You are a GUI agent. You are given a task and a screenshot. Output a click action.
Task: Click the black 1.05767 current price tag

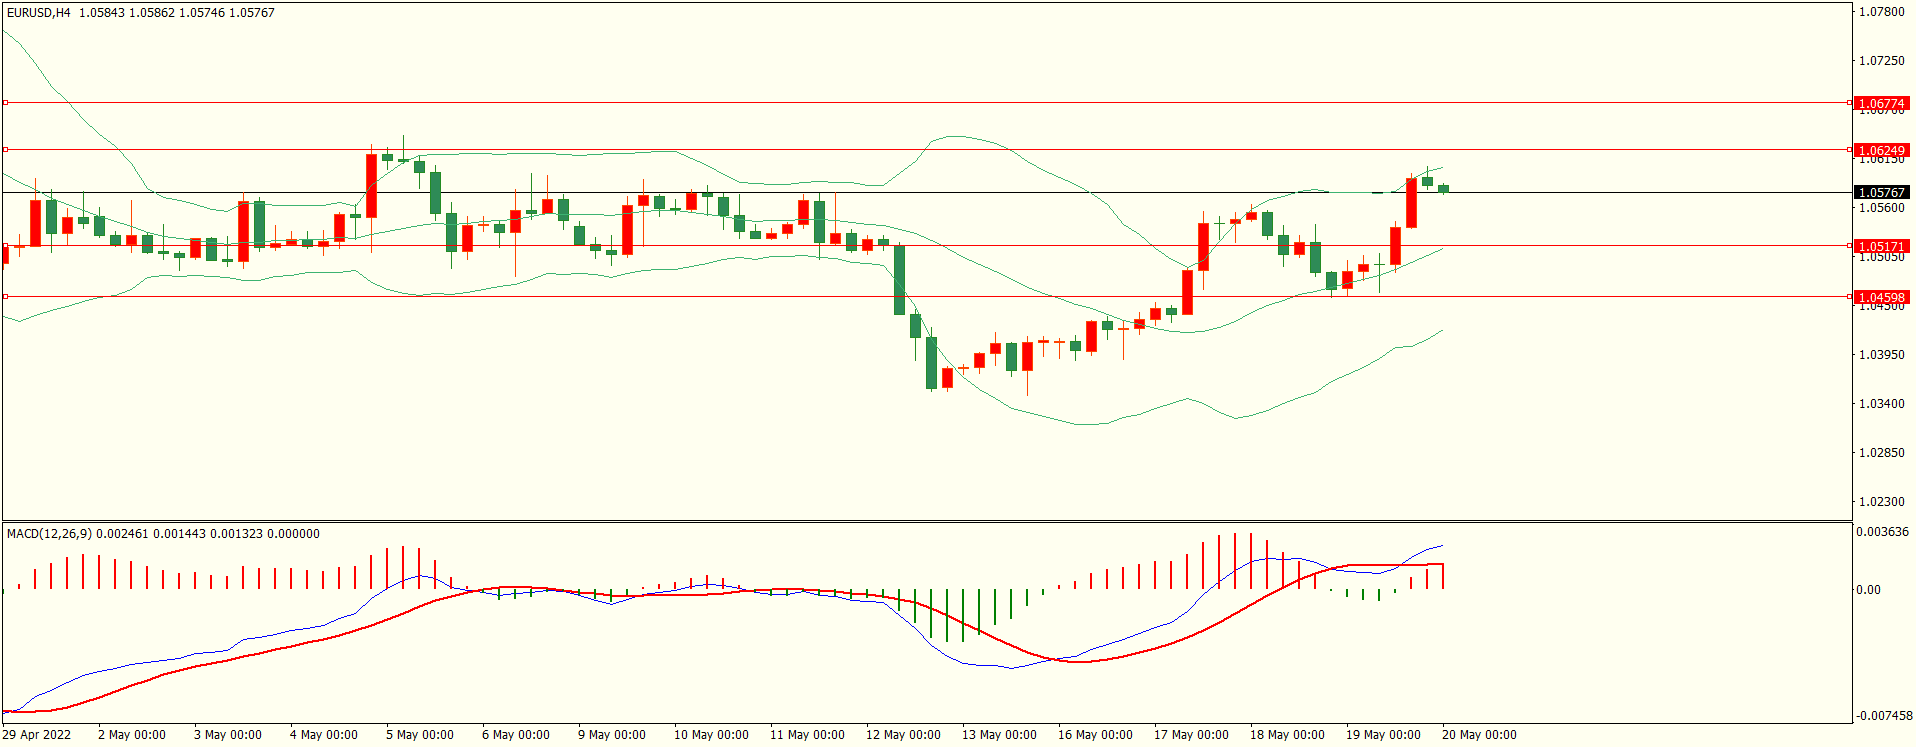click(x=1881, y=192)
